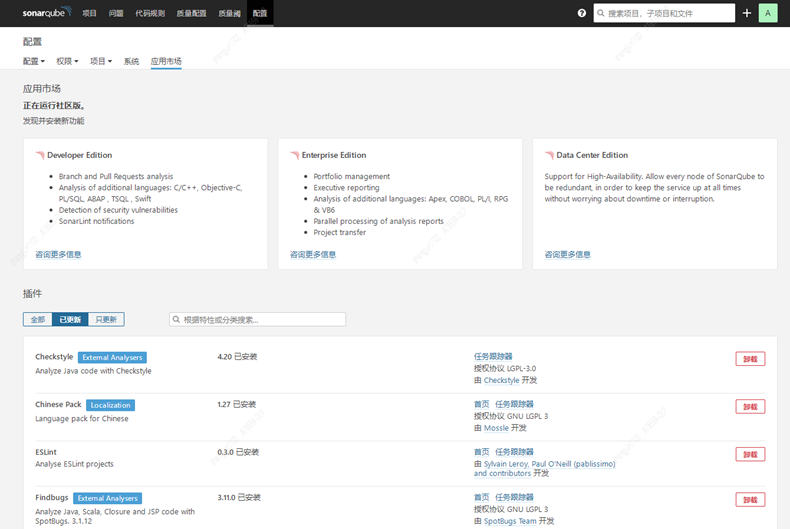The height and width of the screenshot is (529, 790).
Task: Focus the plugin search field
Action: 257,319
